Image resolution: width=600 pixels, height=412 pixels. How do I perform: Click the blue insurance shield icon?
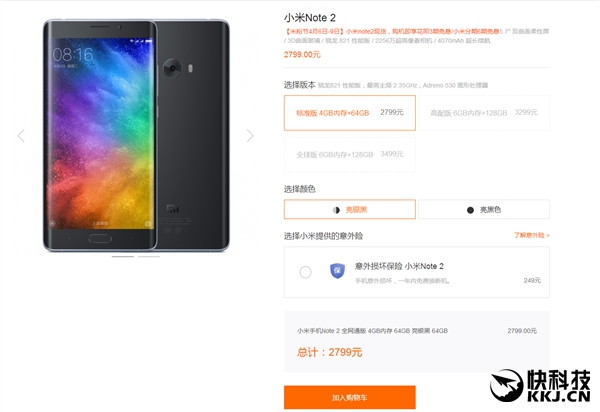click(337, 271)
